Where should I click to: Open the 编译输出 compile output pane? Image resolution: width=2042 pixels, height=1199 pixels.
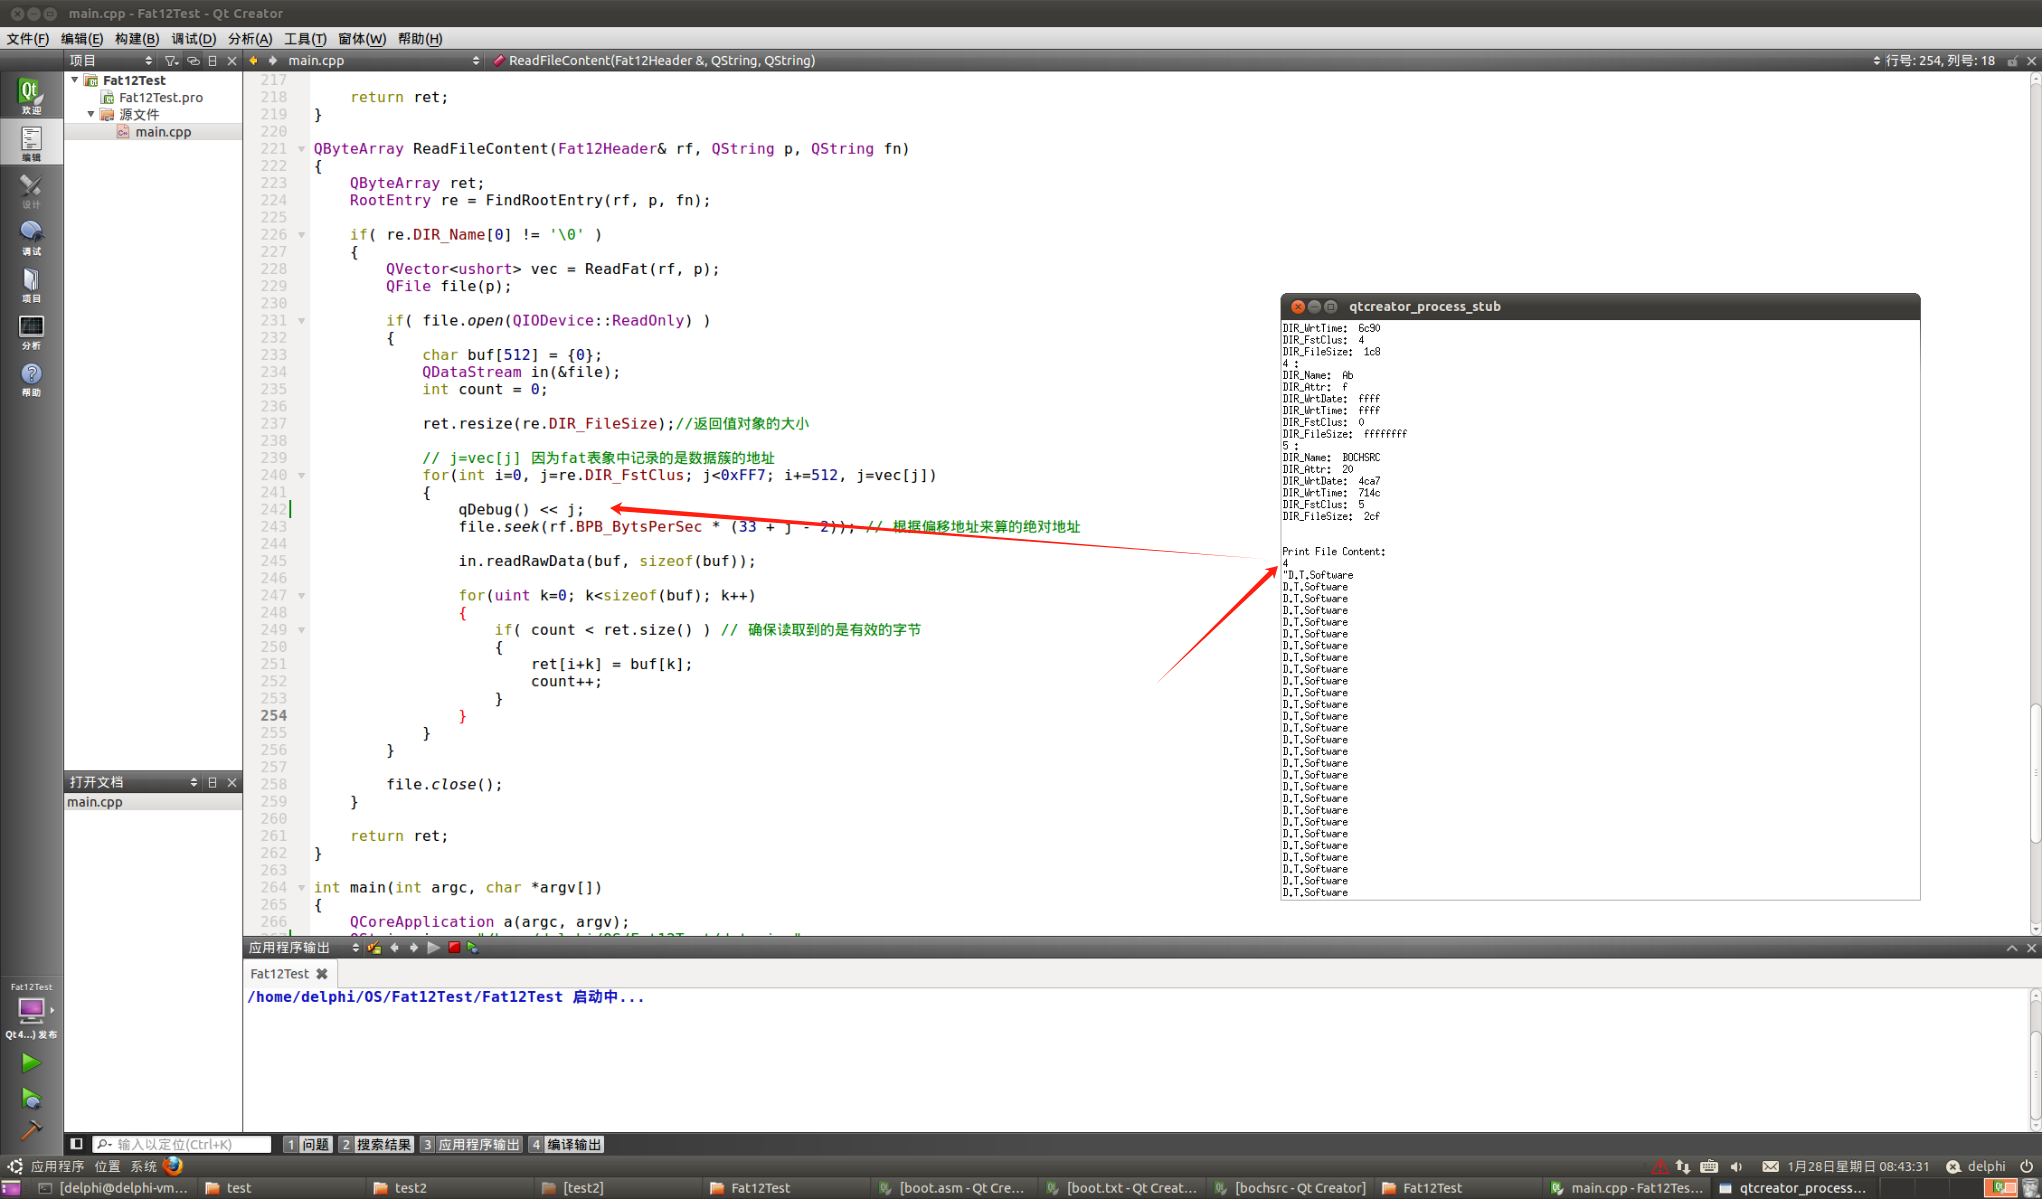coord(566,1144)
